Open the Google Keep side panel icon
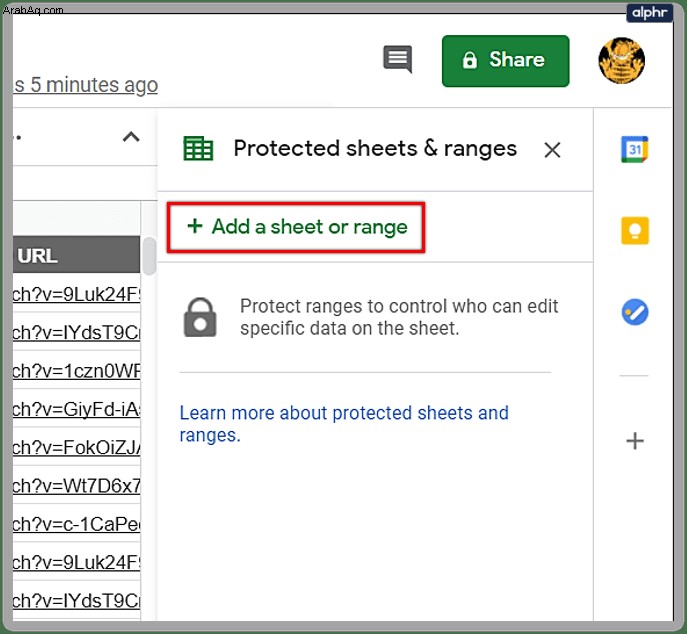The height and width of the screenshot is (634, 687). coord(635,230)
